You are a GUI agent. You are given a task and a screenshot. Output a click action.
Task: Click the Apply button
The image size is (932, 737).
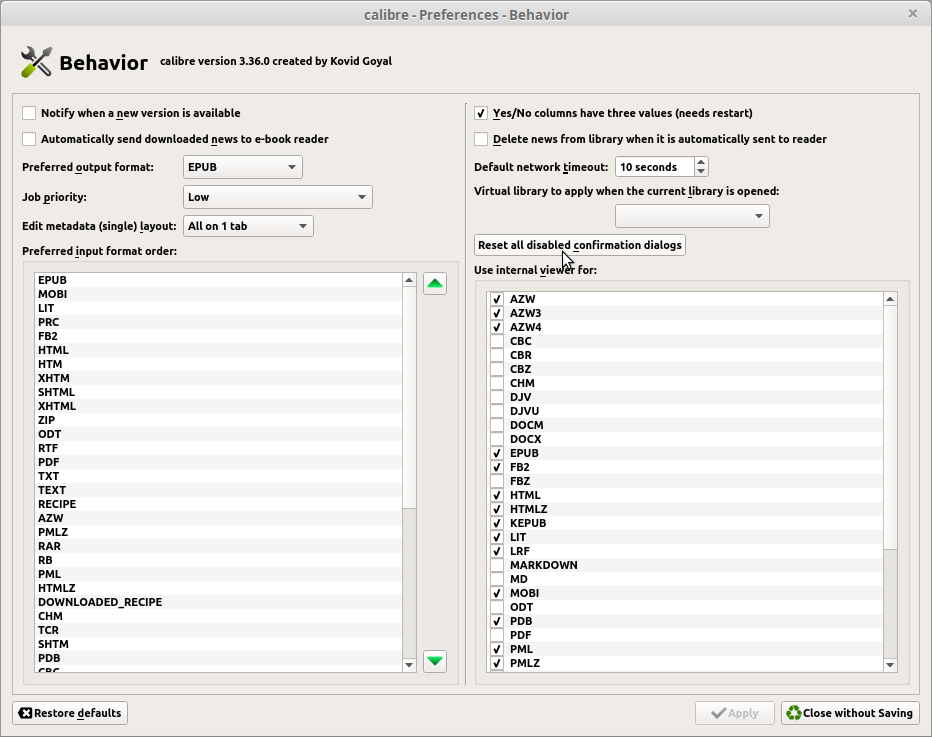pos(735,713)
